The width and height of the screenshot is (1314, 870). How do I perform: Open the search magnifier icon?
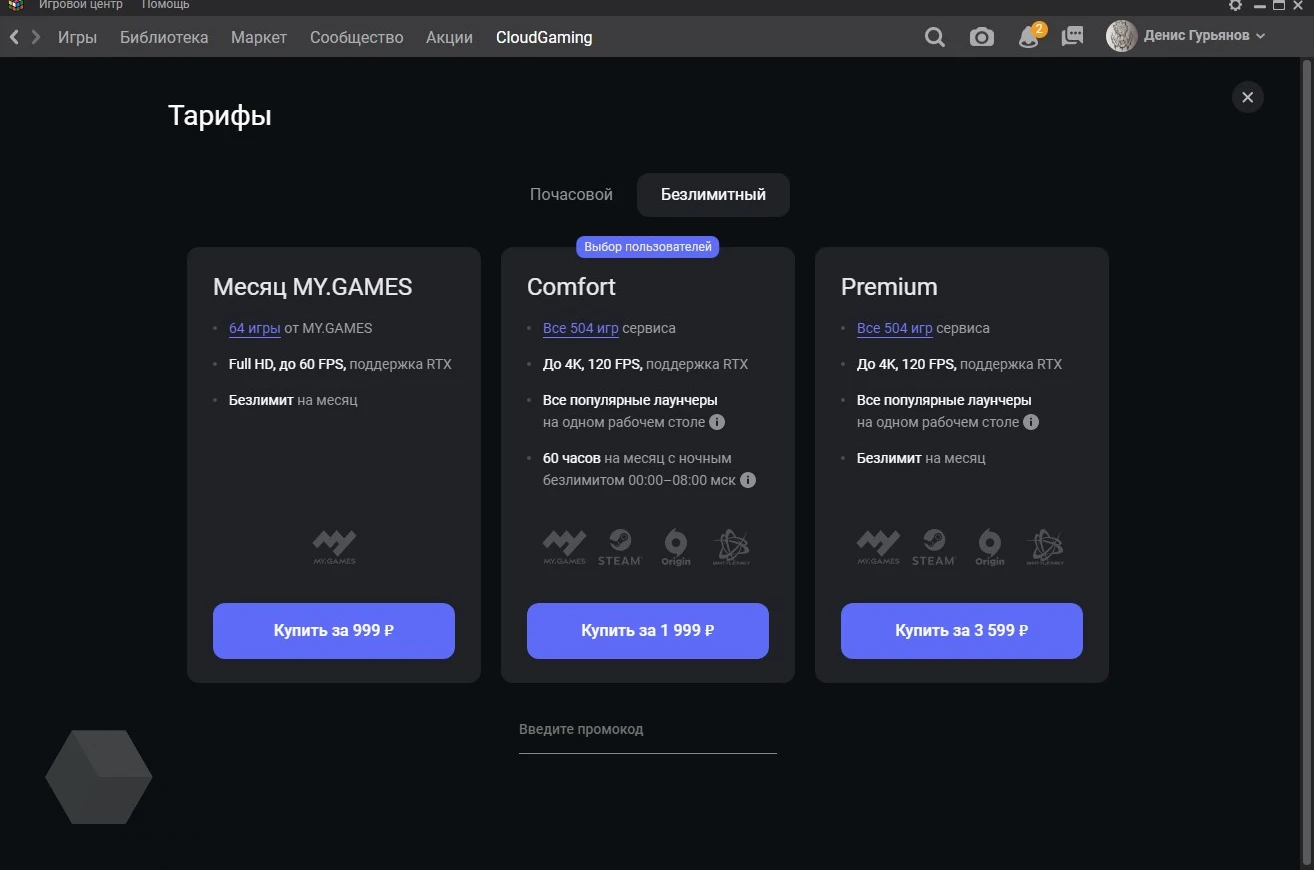point(934,37)
